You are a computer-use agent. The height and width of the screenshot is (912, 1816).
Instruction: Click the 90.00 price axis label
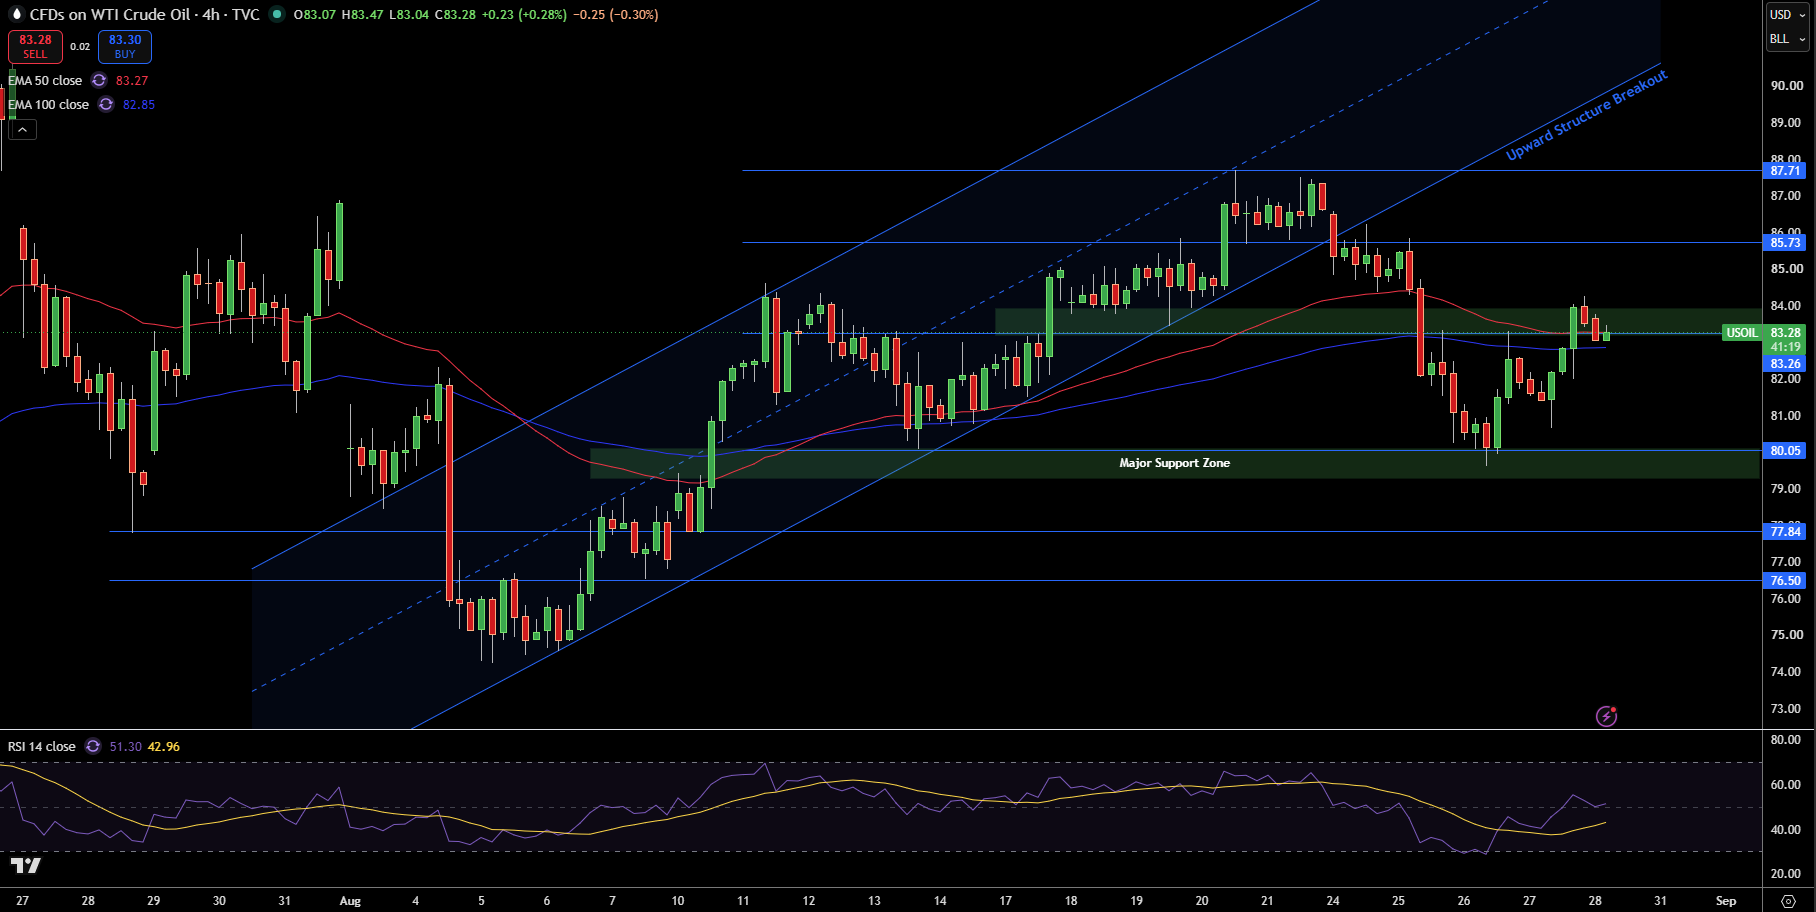pos(1786,86)
